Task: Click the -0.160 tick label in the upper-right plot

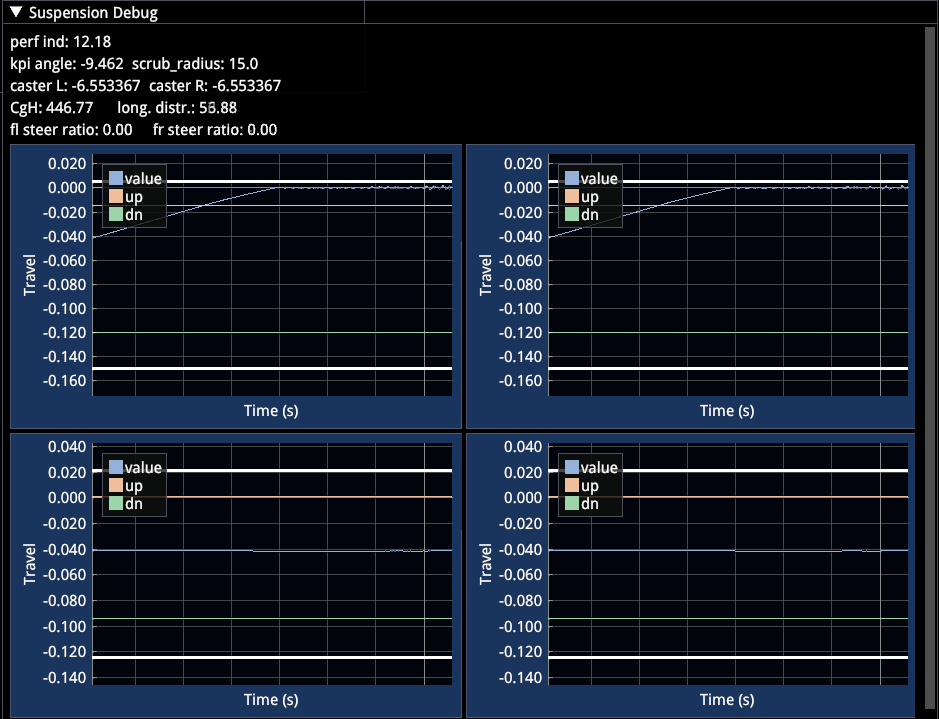Action: (x=521, y=381)
